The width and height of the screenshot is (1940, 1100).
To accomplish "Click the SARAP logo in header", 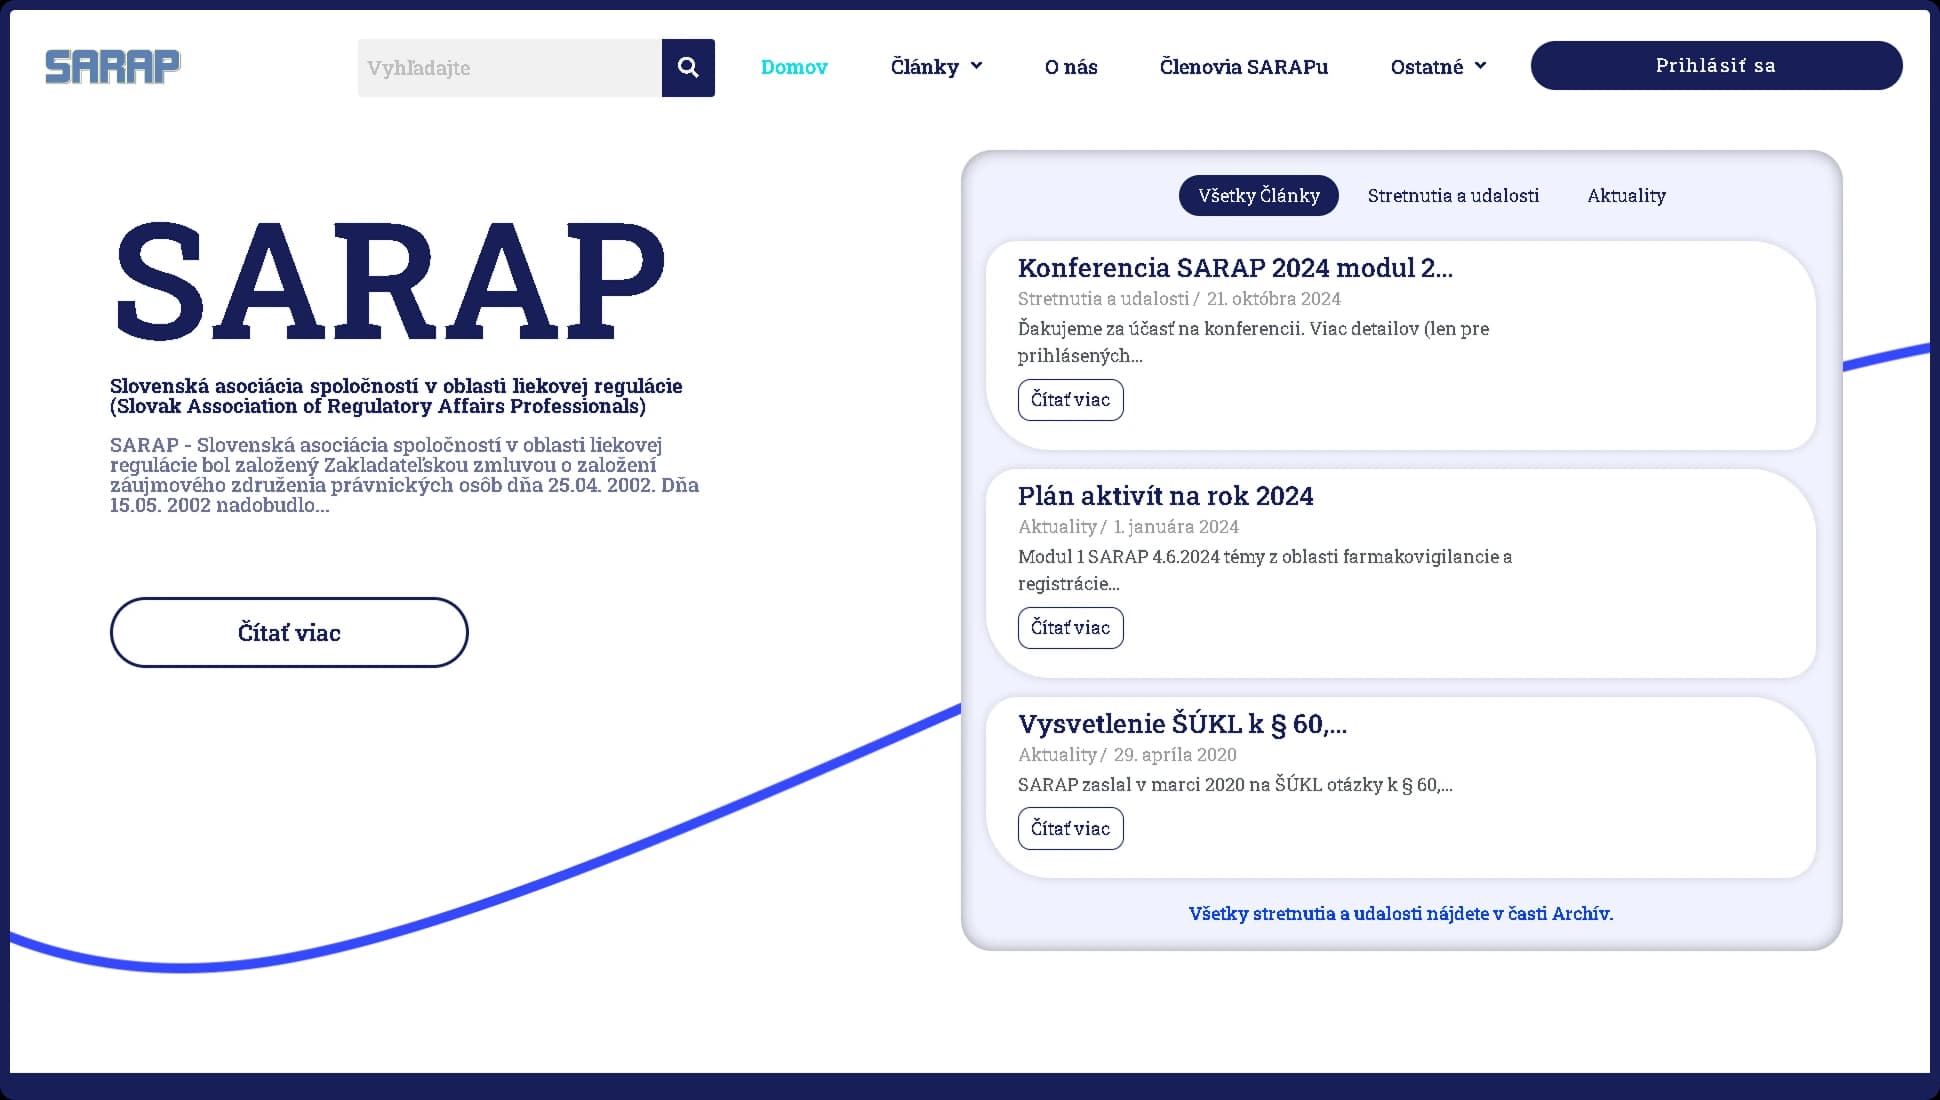I will click(x=113, y=67).
